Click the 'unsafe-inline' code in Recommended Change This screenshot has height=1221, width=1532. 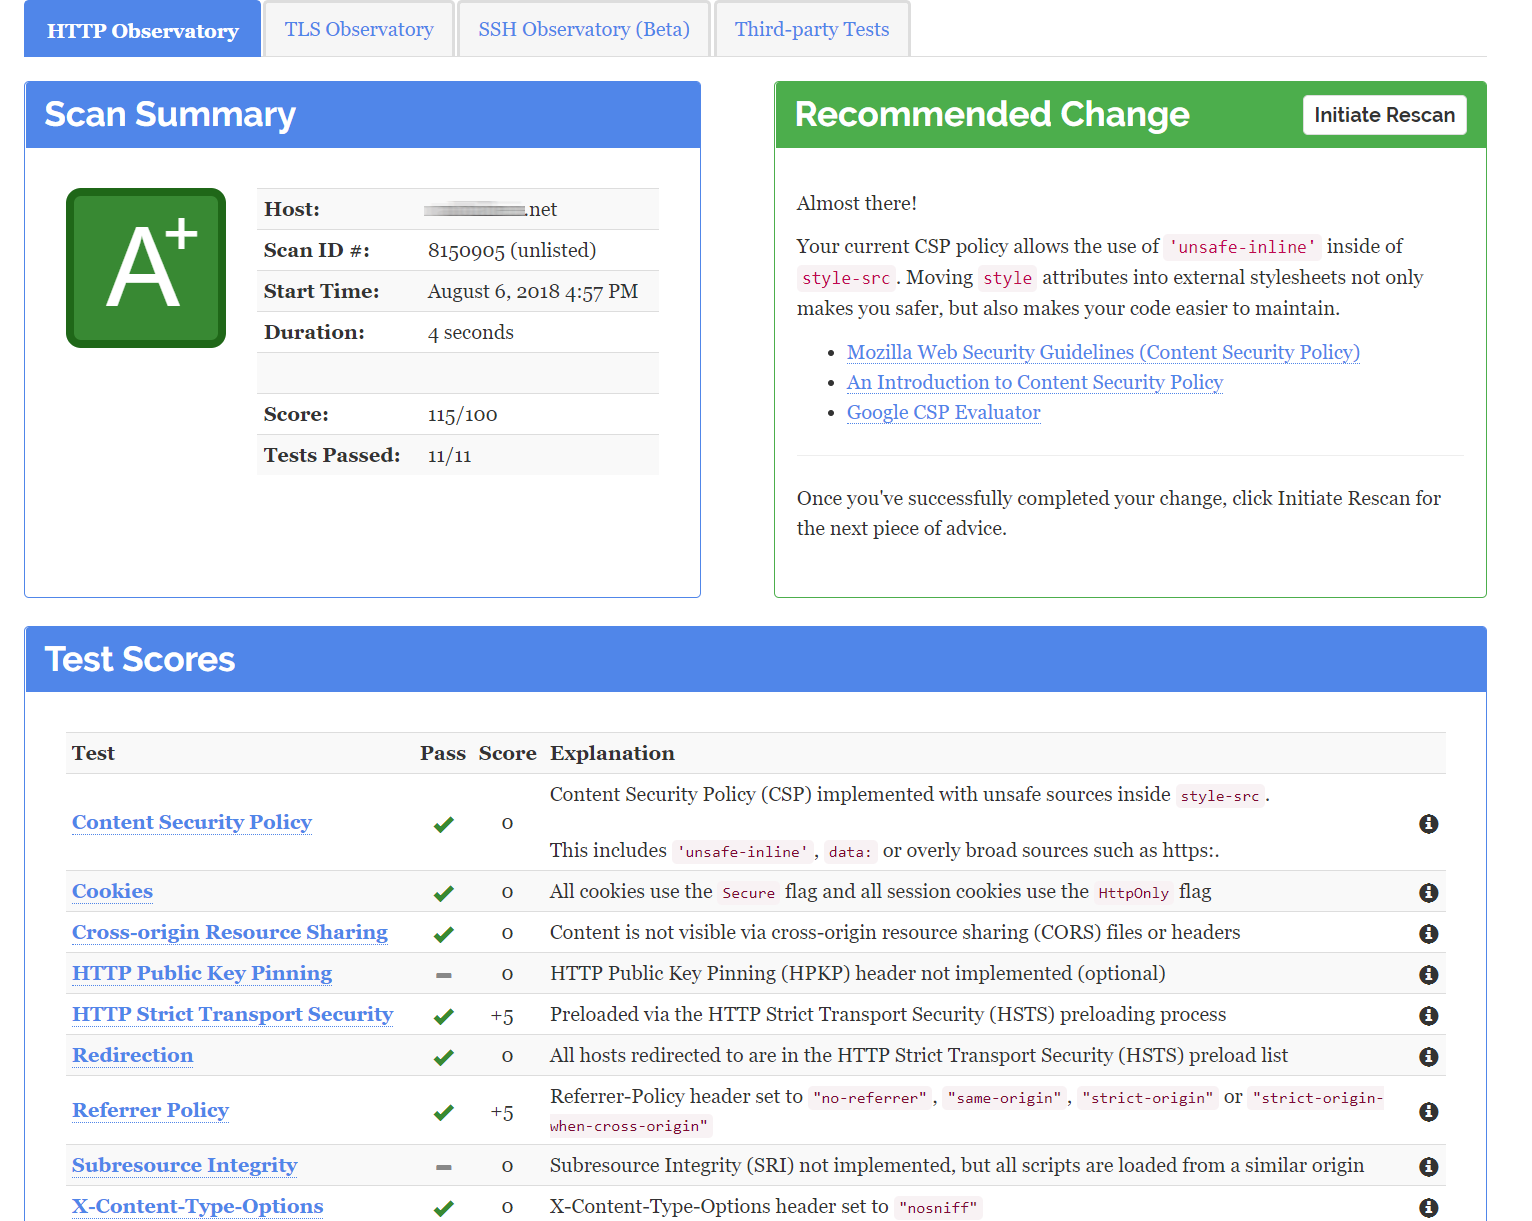coord(1243,247)
